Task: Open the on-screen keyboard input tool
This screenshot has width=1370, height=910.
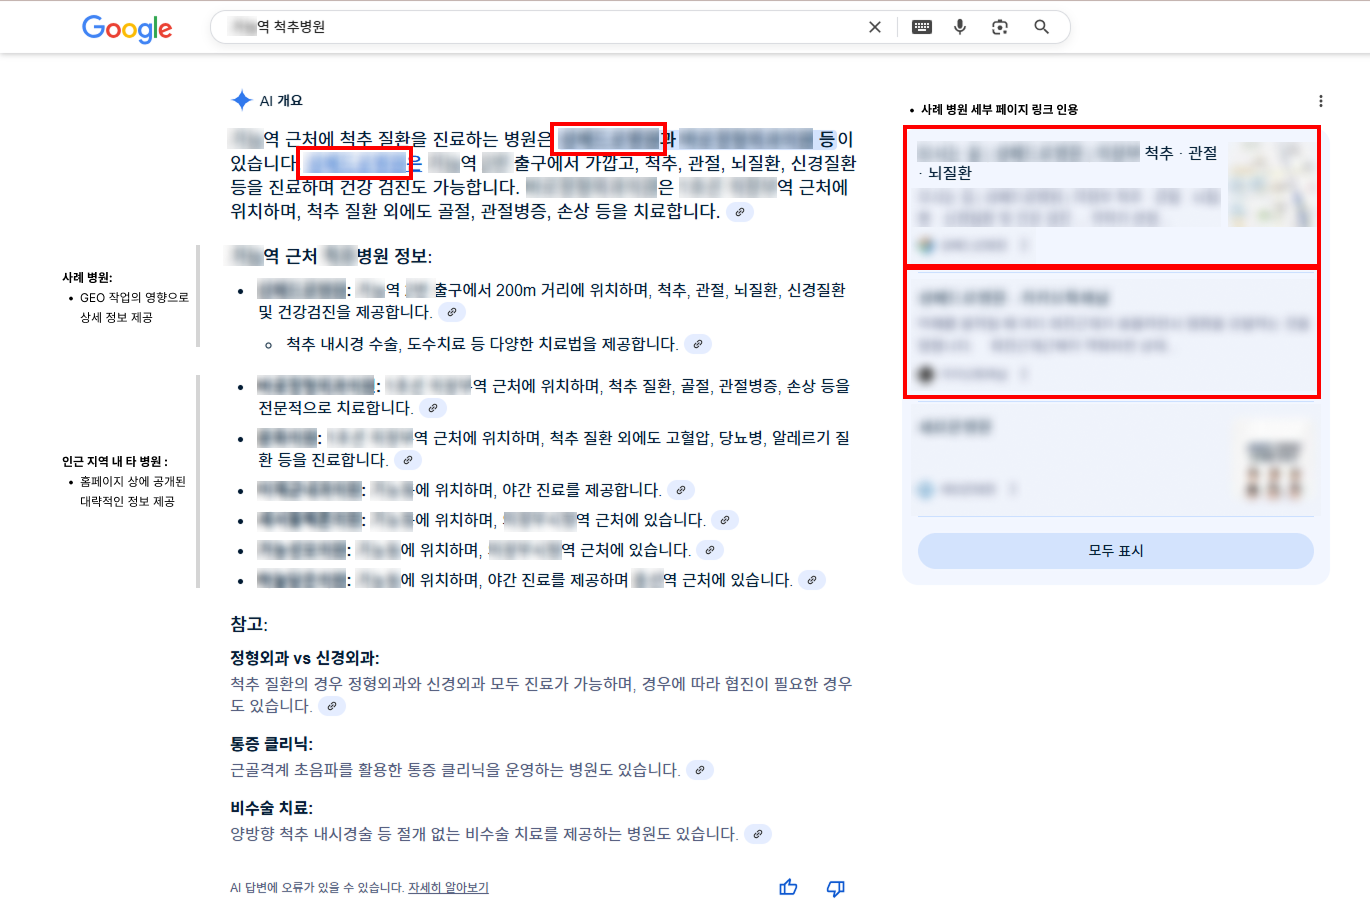Action: (922, 27)
